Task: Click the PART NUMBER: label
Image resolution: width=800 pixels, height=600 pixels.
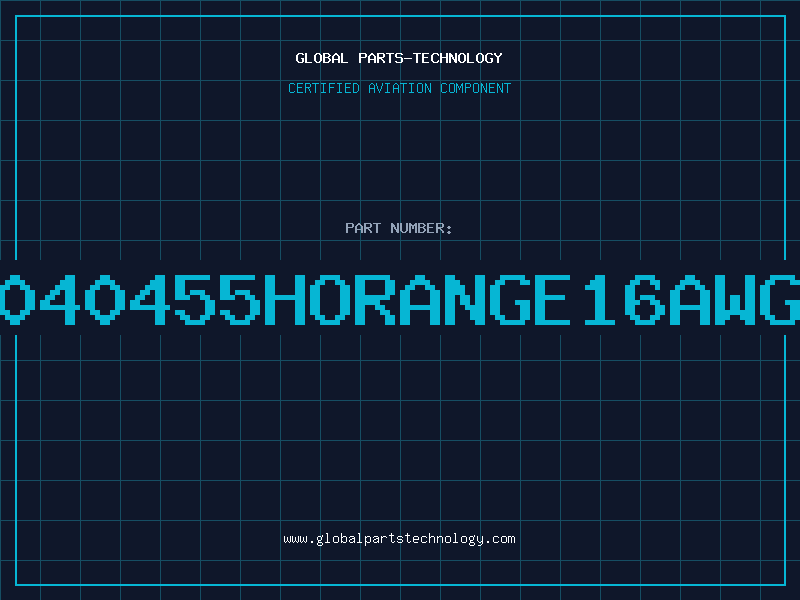Action: [x=398, y=228]
